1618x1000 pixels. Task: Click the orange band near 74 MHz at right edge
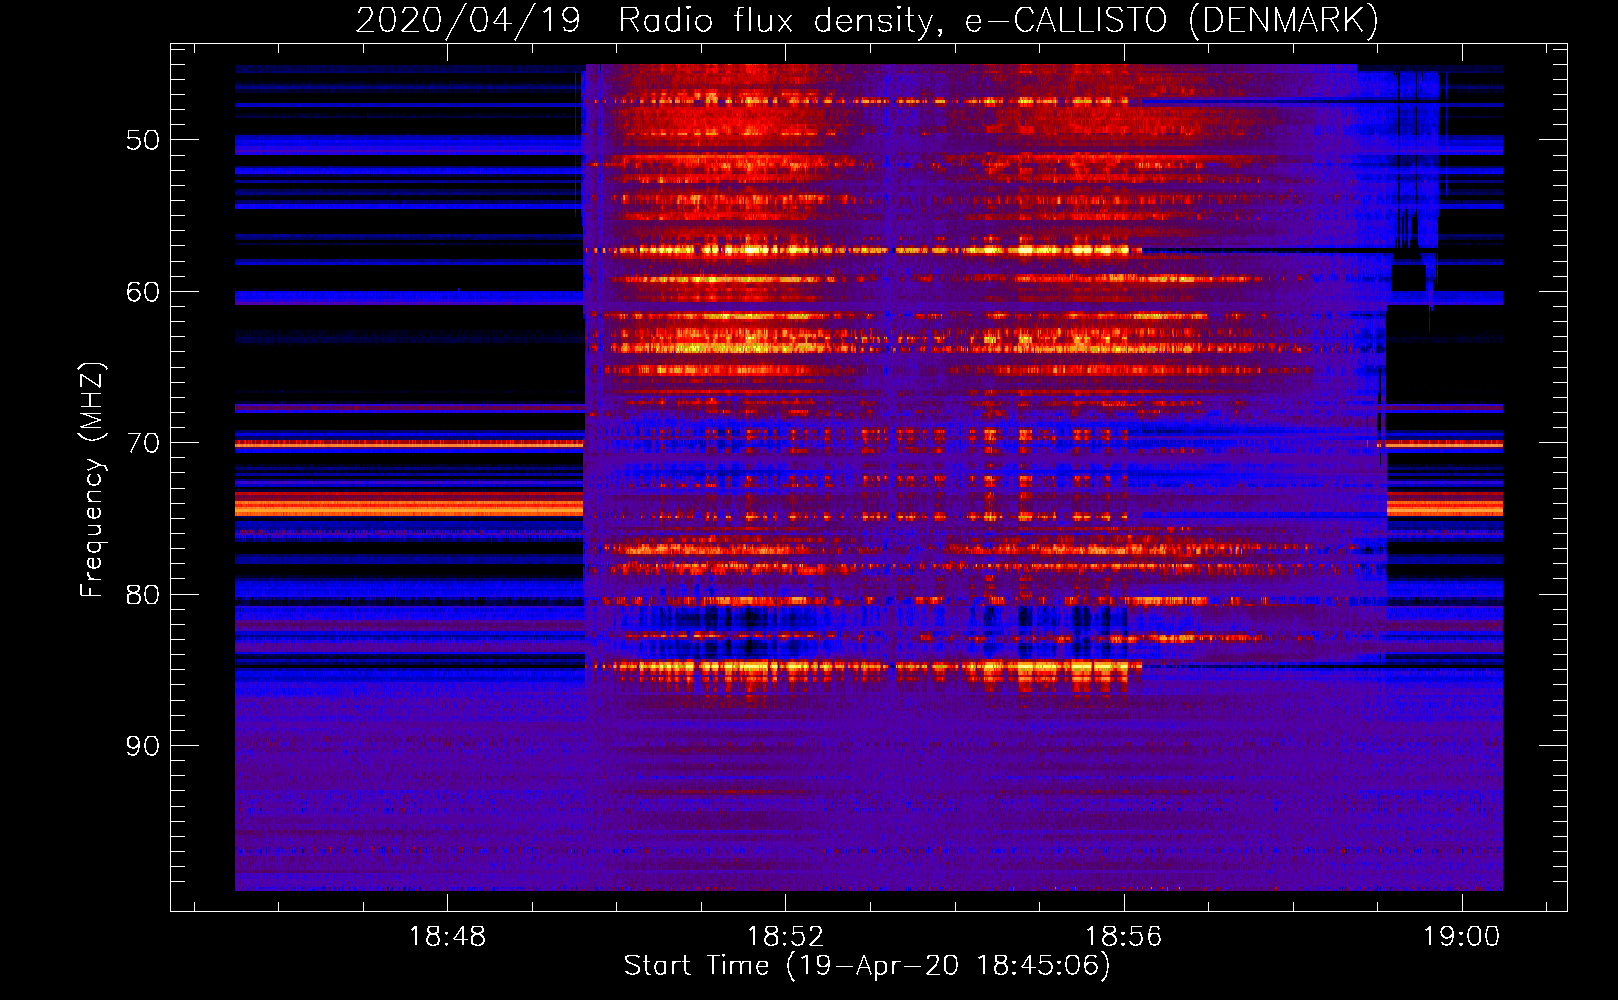(x=1444, y=506)
